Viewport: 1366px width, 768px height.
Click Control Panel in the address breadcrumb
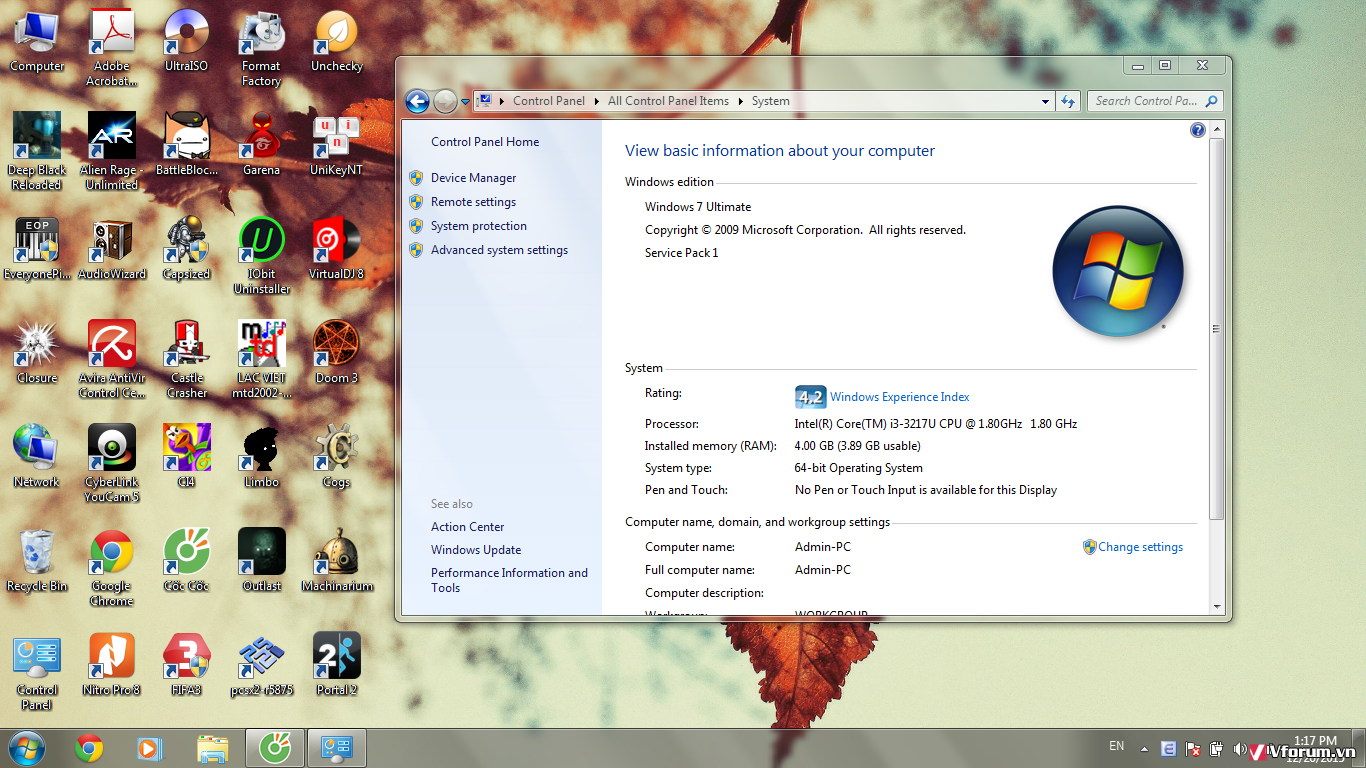(x=548, y=101)
